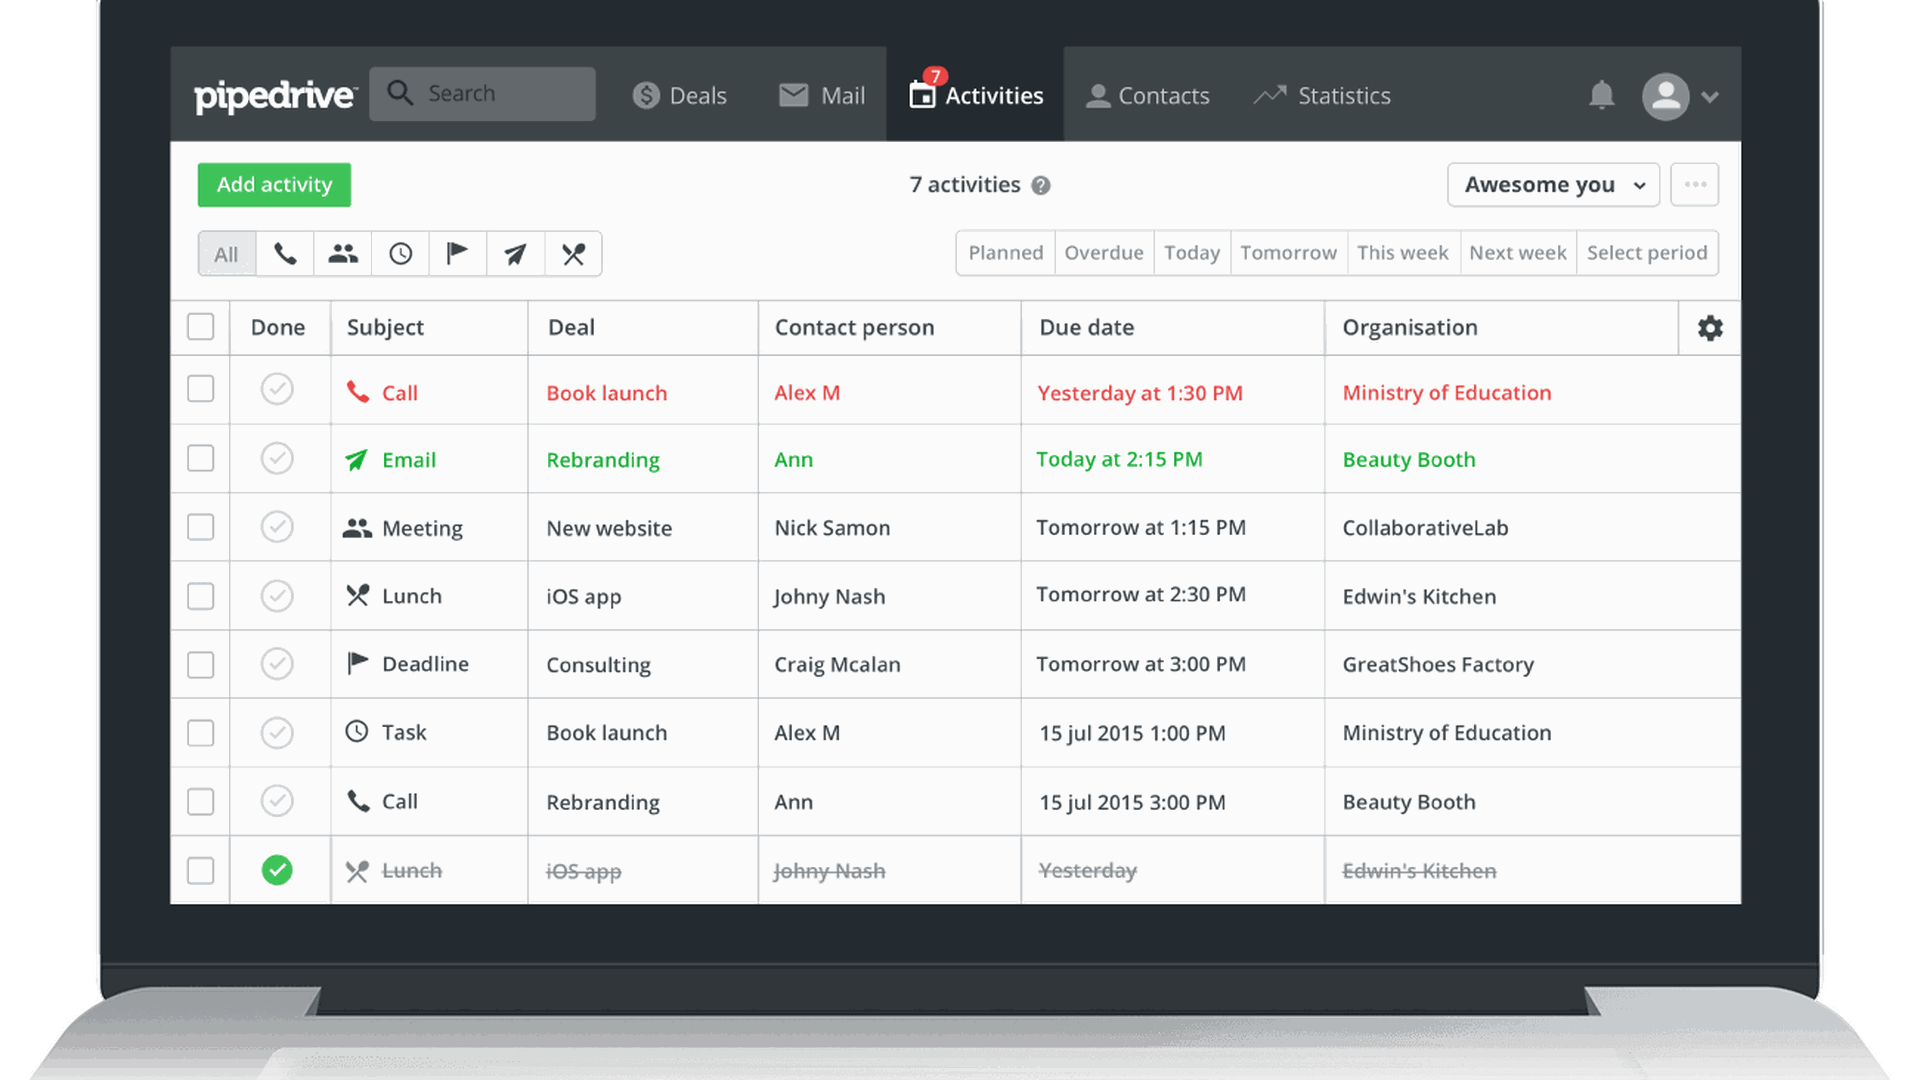Open the Nick Samon contact link
This screenshot has height=1080, width=1920.
832,528
